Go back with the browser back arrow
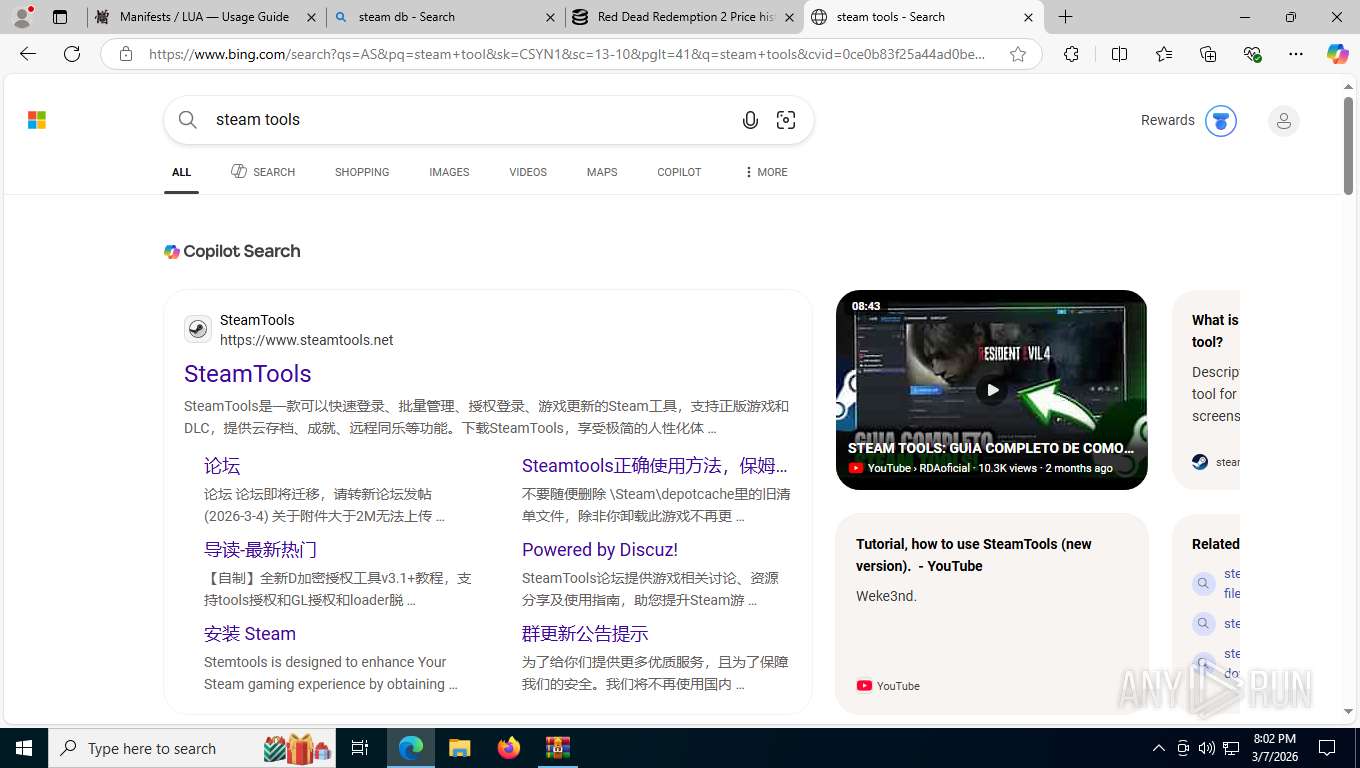 [x=28, y=54]
